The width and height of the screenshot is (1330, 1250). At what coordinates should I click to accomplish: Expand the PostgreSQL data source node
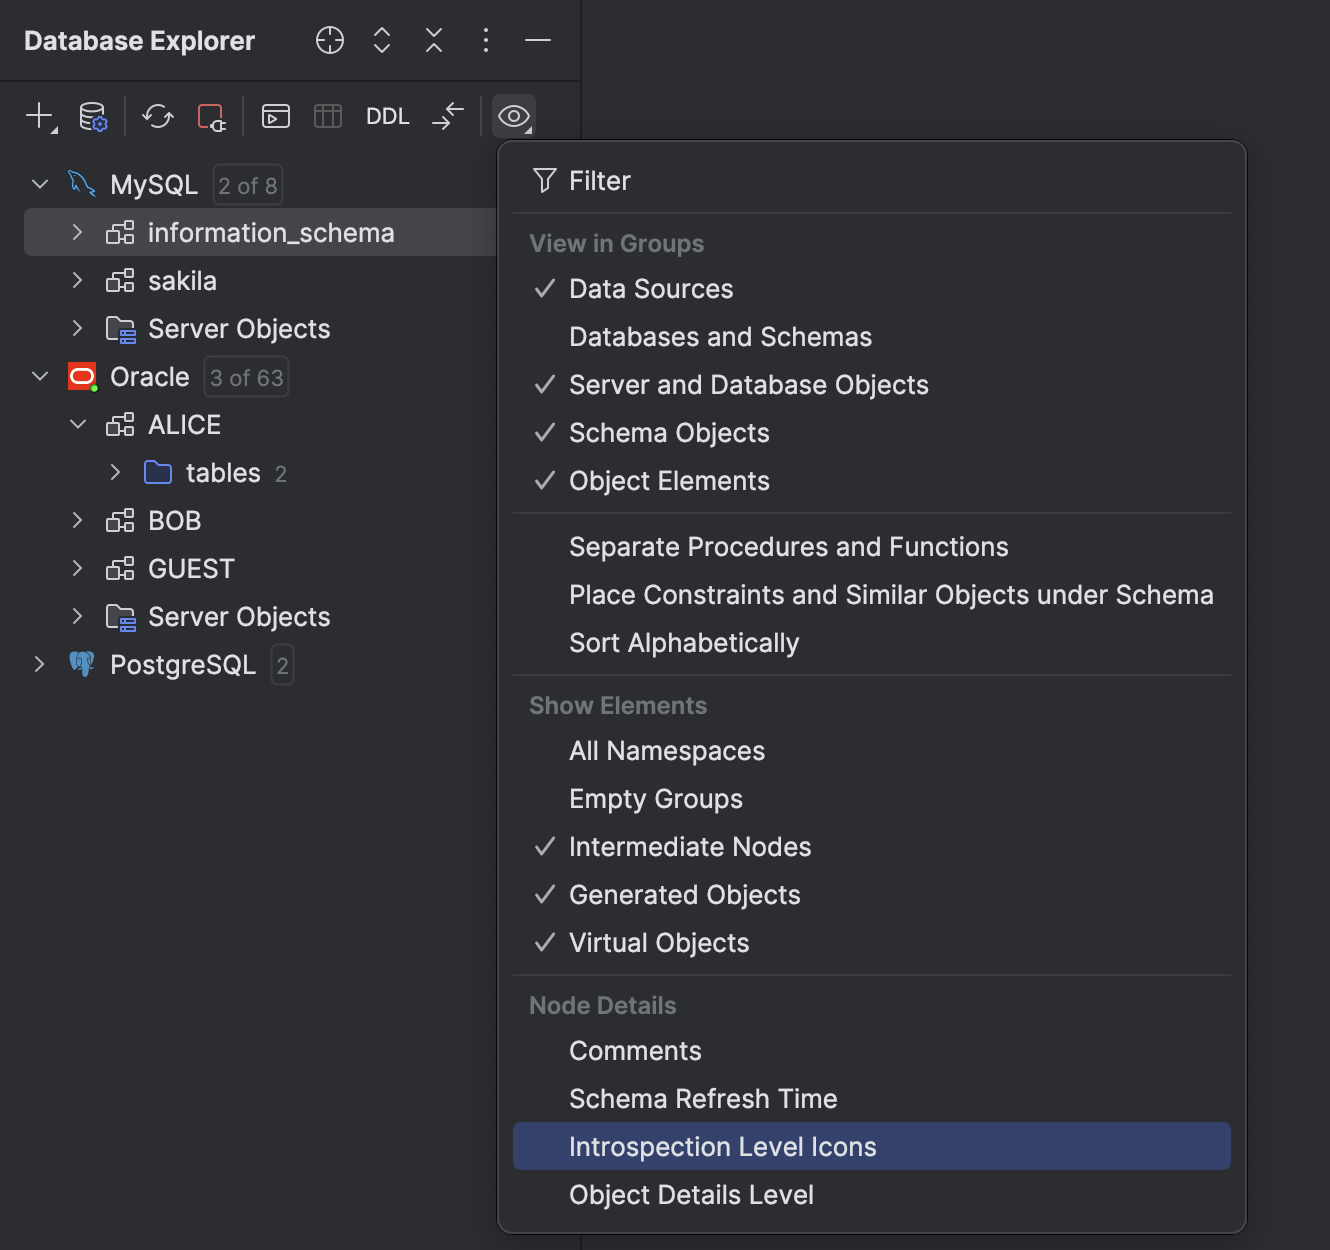coord(40,665)
